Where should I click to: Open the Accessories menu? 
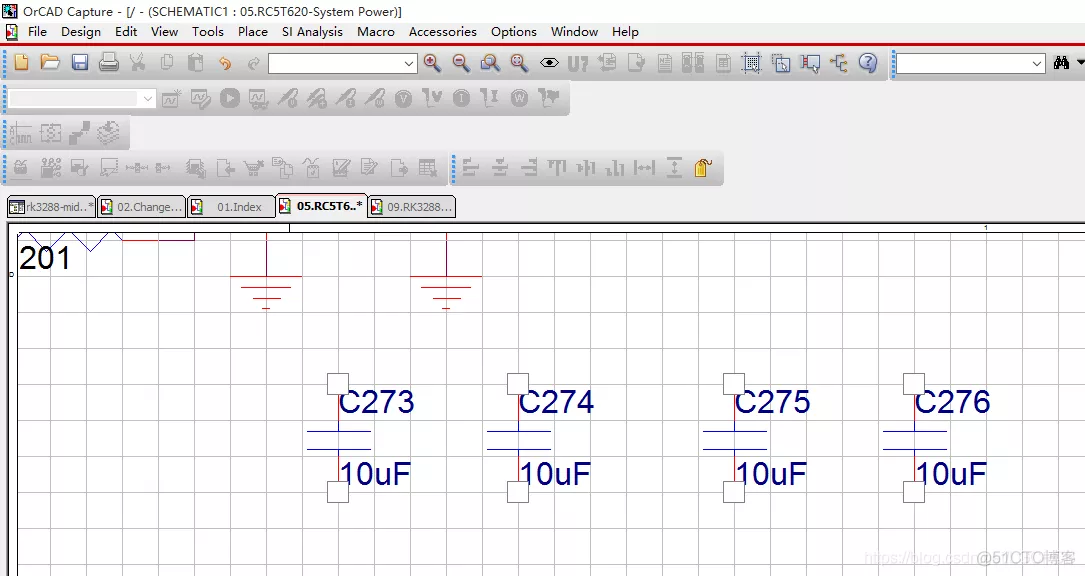(x=443, y=32)
